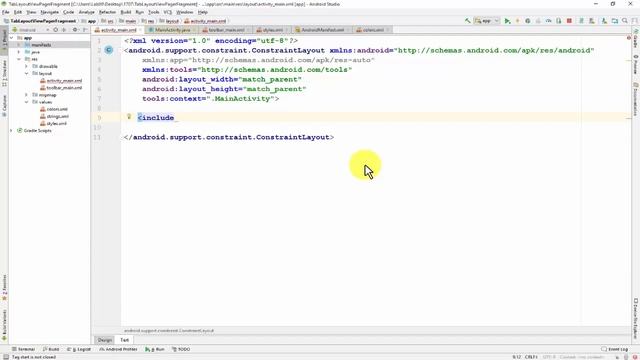Click red error indicator at editor top right
The width and height of the screenshot is (640, 360).
tap(629, 38)
